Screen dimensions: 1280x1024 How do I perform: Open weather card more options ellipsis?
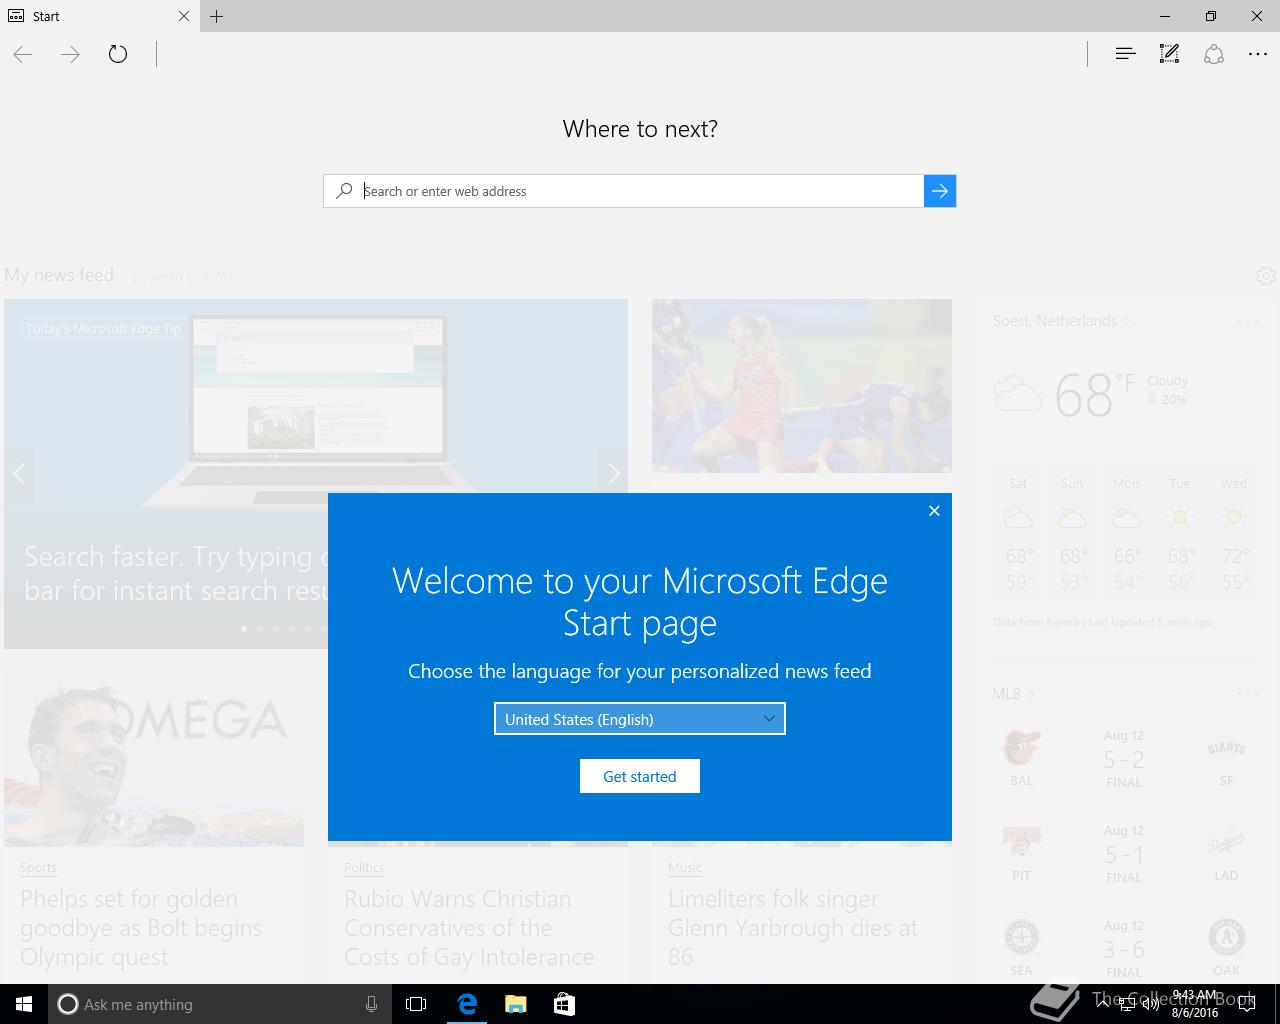[1247, 322]
